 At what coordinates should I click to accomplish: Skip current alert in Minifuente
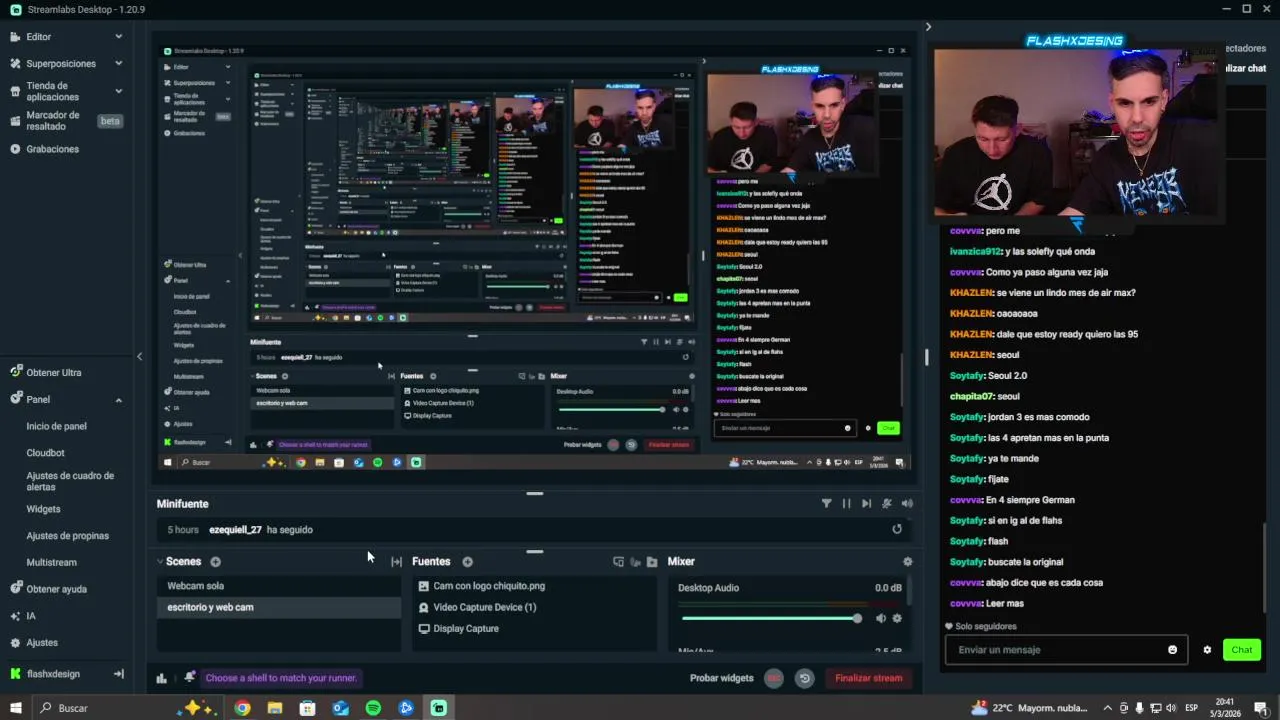coord(866,504)
